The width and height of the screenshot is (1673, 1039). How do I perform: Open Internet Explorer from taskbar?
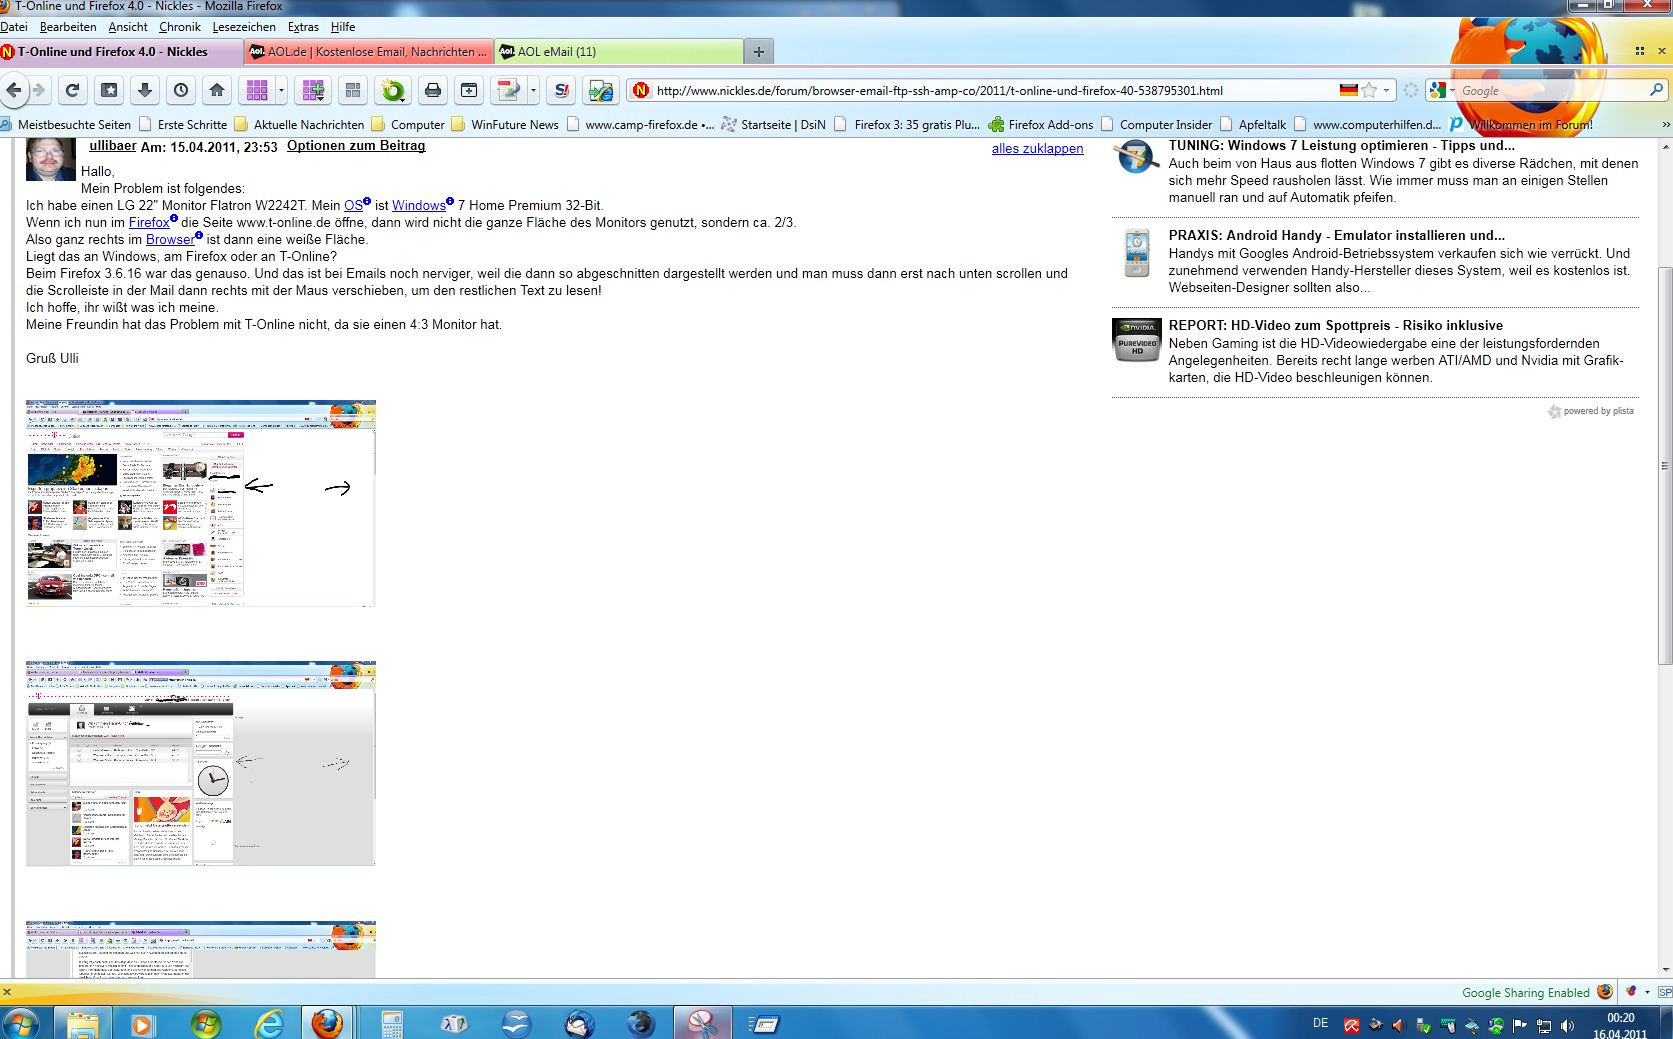(269, 1023)
